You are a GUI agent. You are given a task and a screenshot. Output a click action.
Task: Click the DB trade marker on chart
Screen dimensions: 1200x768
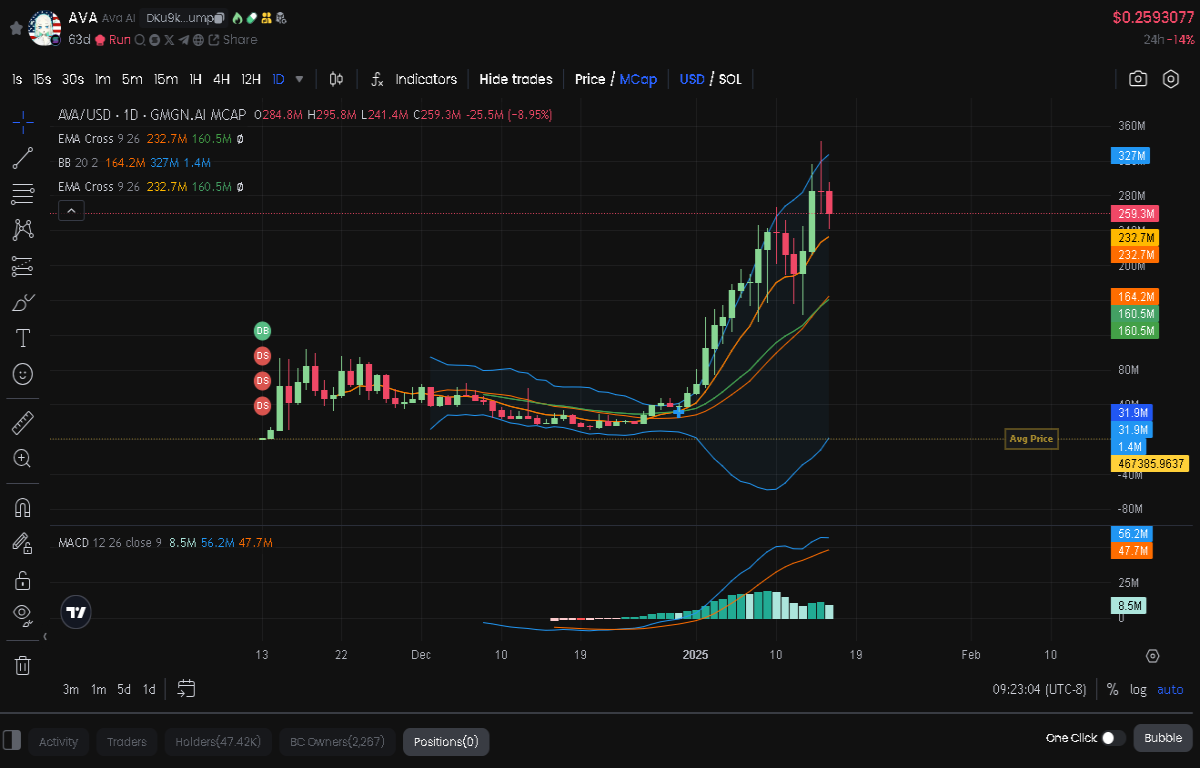tap(262, 330)
